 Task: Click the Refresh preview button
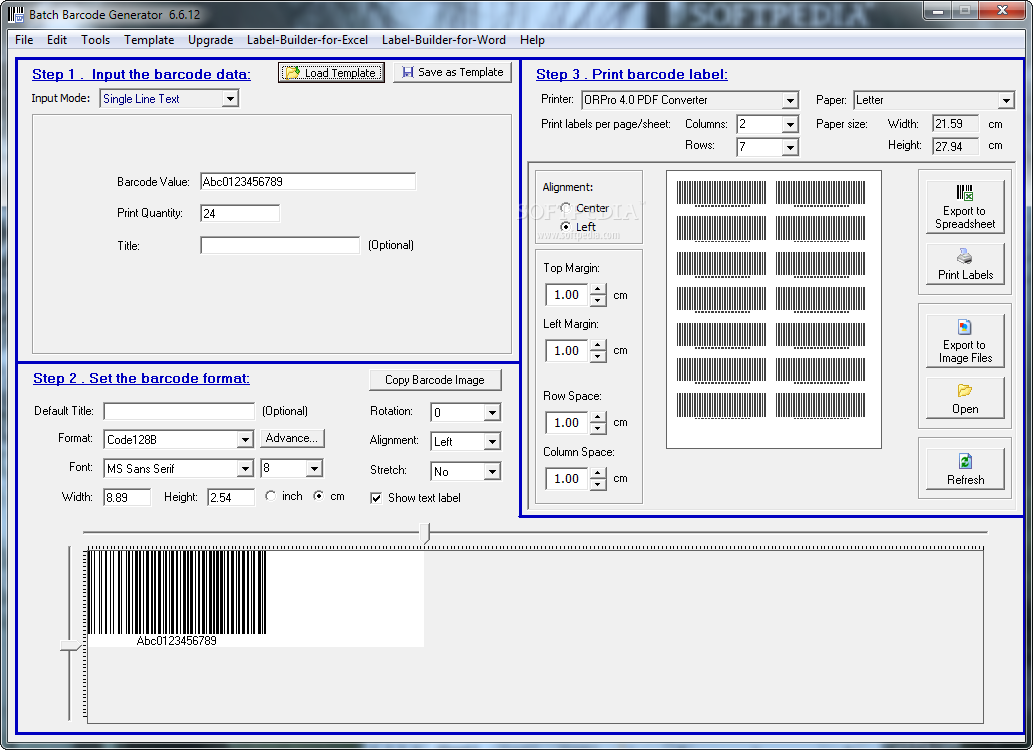(965, 469)
